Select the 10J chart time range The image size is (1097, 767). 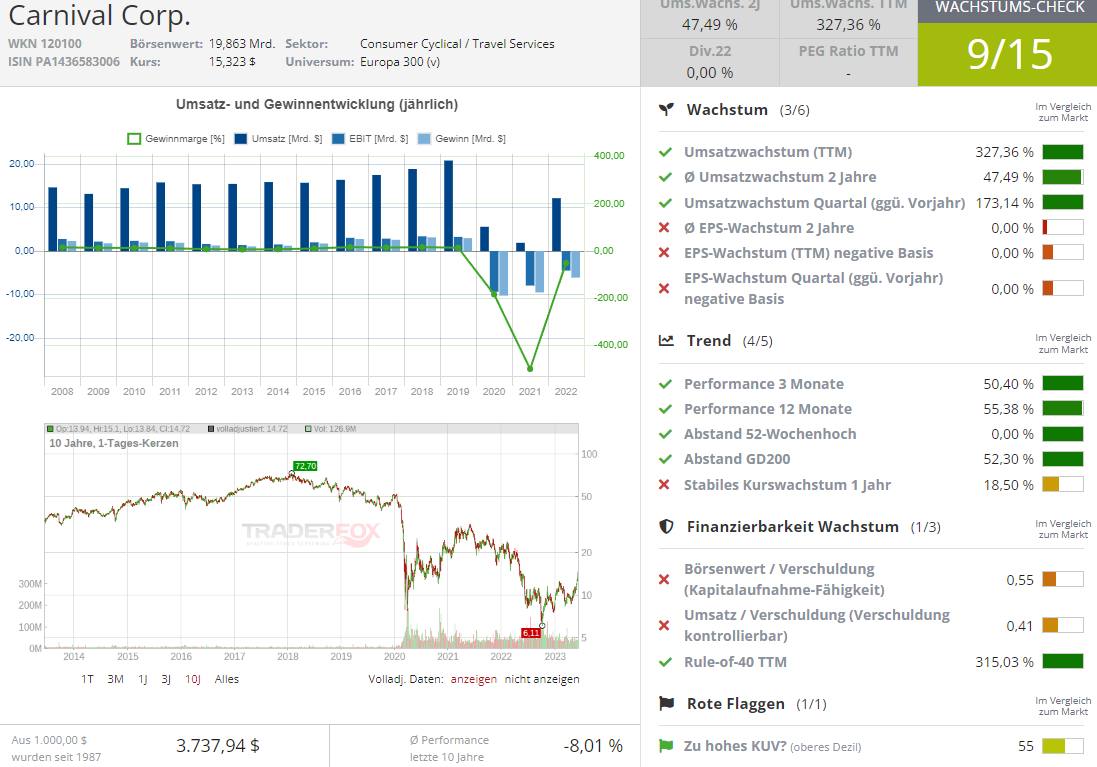(x=193, y=679)
